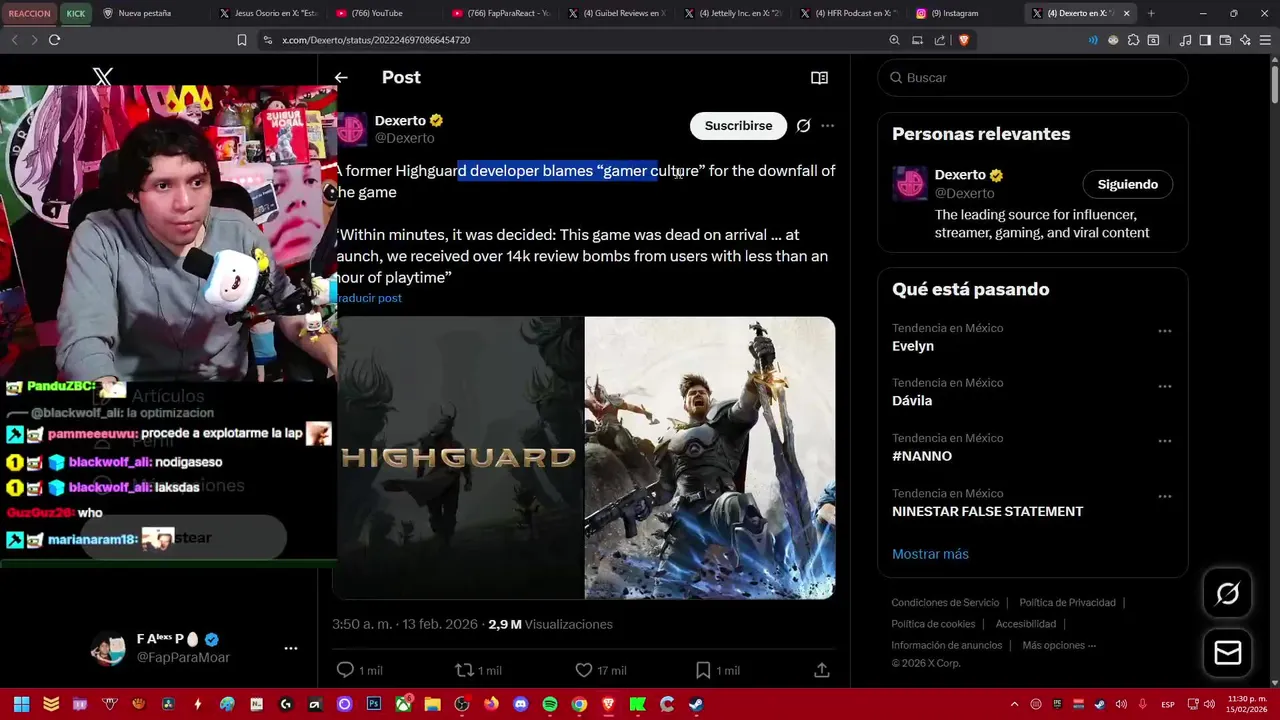
Task: Open the music note playlist icon
Action: 1185,40
